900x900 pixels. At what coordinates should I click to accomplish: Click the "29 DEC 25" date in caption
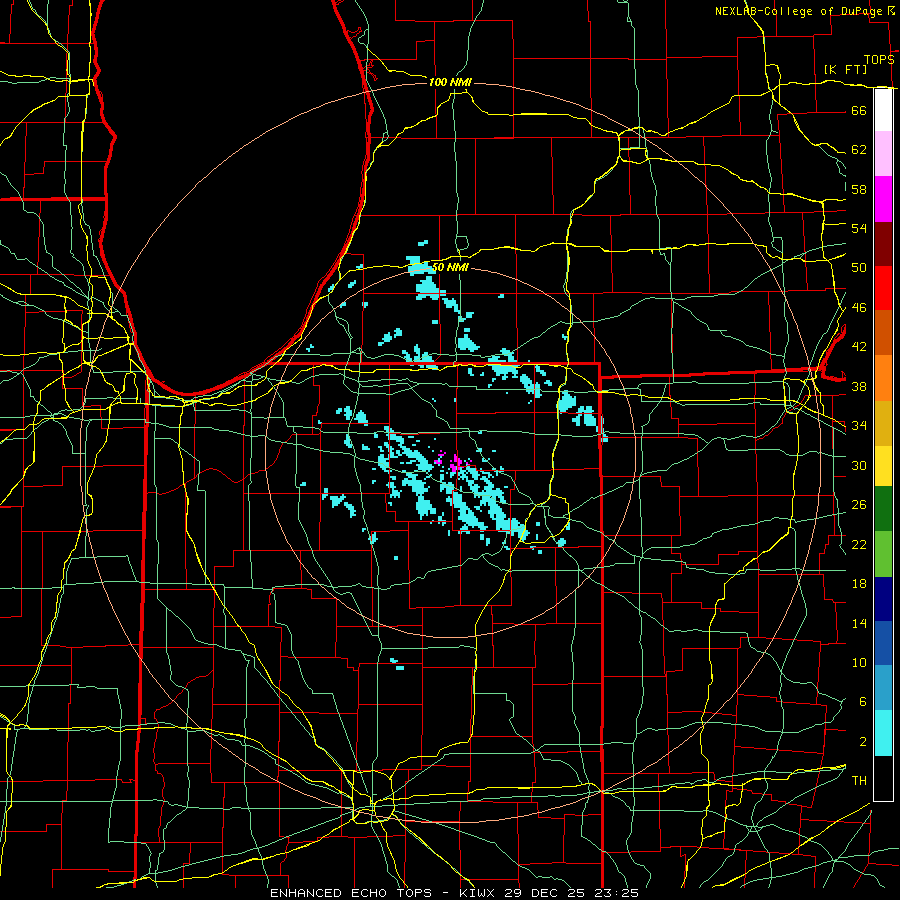click(544, 893)
